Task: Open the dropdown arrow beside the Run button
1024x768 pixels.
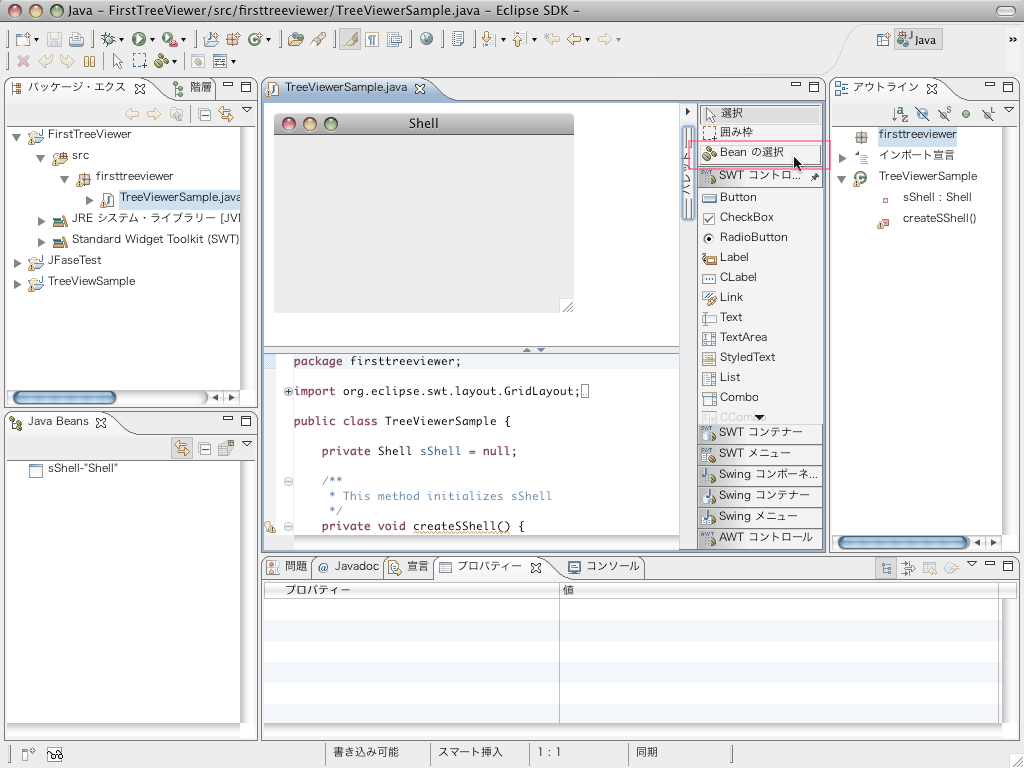Action: pos(152,40)
